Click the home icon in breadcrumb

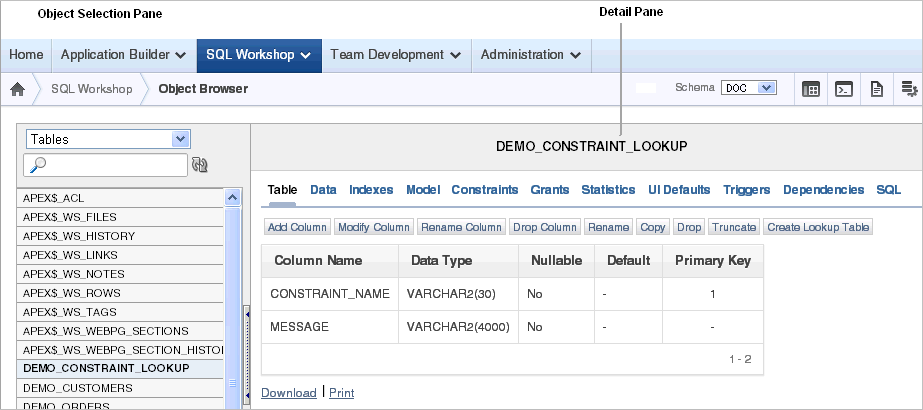point(18,89)
